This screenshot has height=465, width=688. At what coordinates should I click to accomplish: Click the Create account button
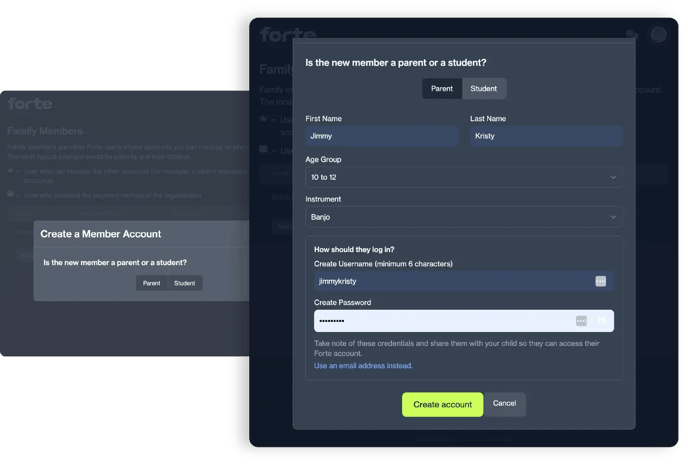[x=442, y=404]
